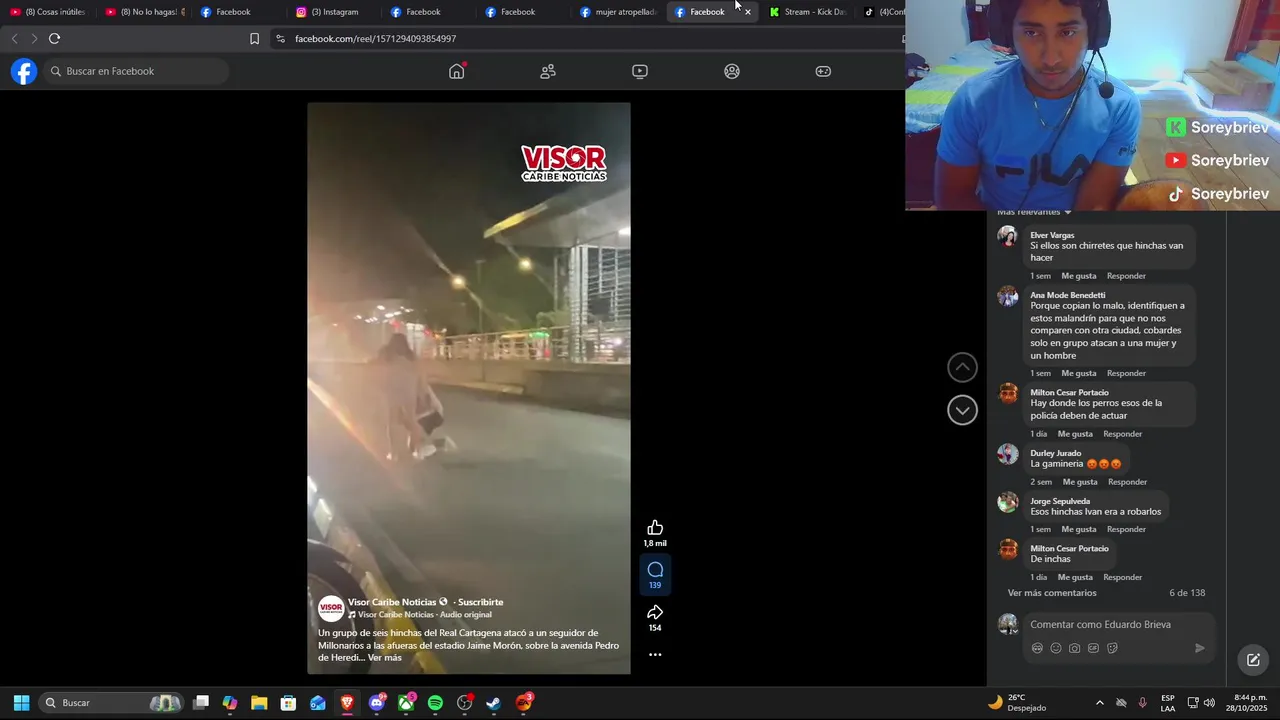This screenshot has height=720, width=1280.
Task: Reload the page in browser
Action: (x=54, y=38)
